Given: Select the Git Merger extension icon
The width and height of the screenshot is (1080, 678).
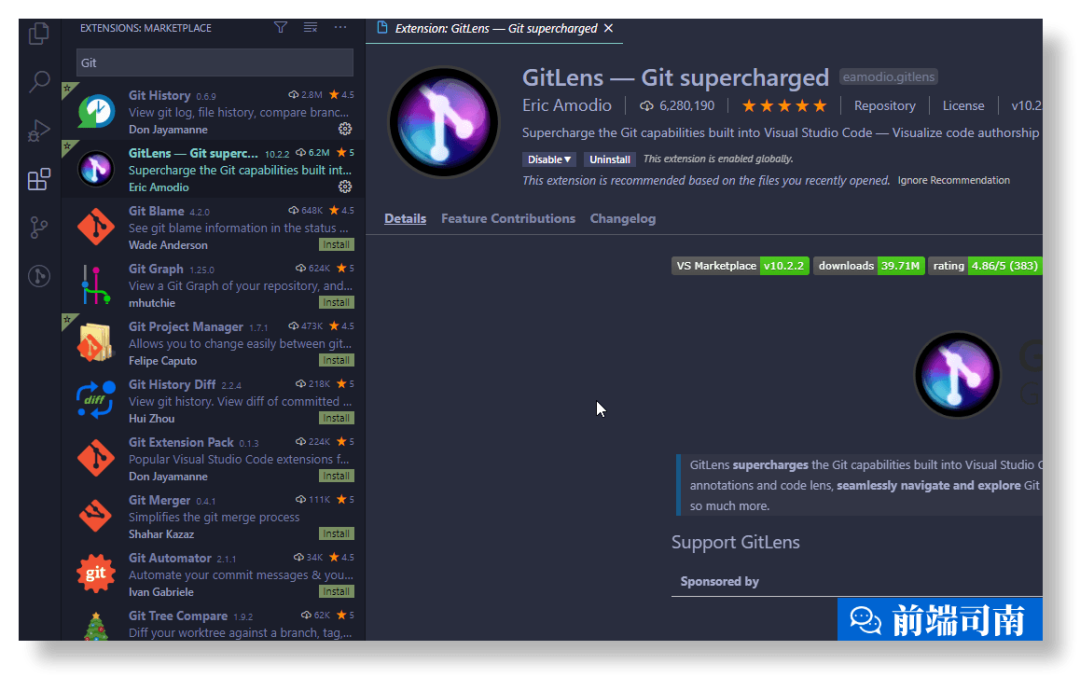Looking at the screenshot, I should (x=96, y=516).
